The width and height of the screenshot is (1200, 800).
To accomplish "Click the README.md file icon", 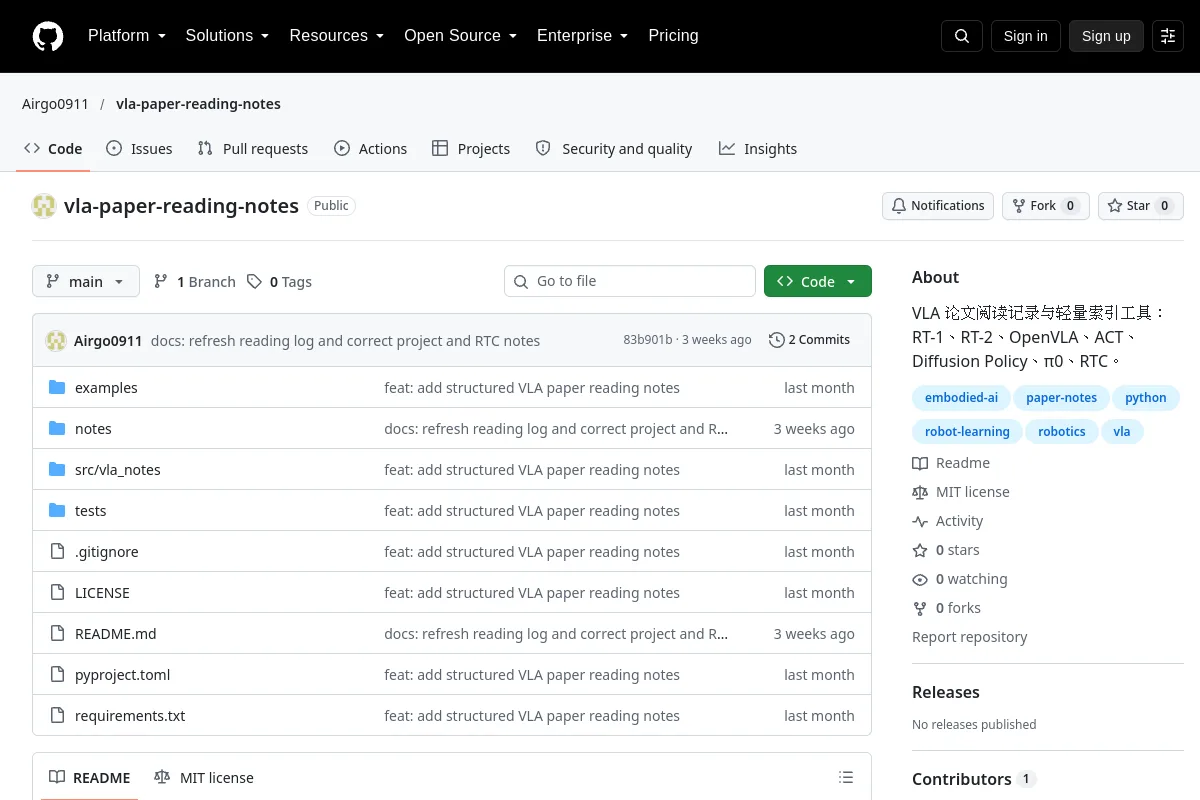I will pos(57,634).
